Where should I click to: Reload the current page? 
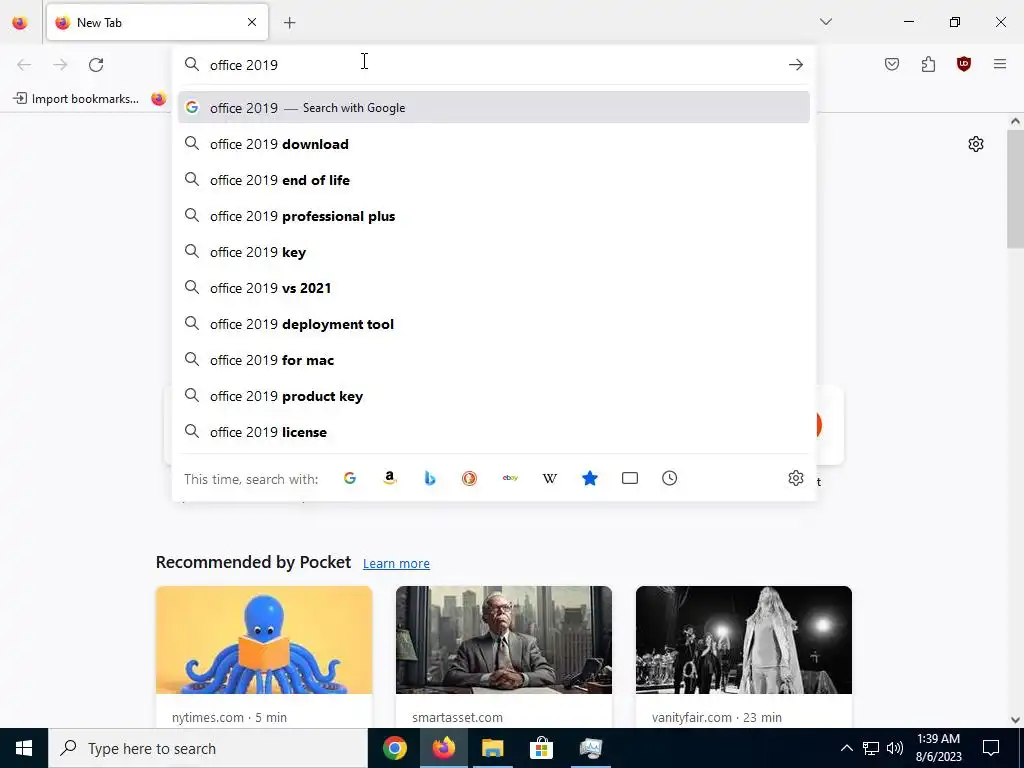(x=96, y=65)
